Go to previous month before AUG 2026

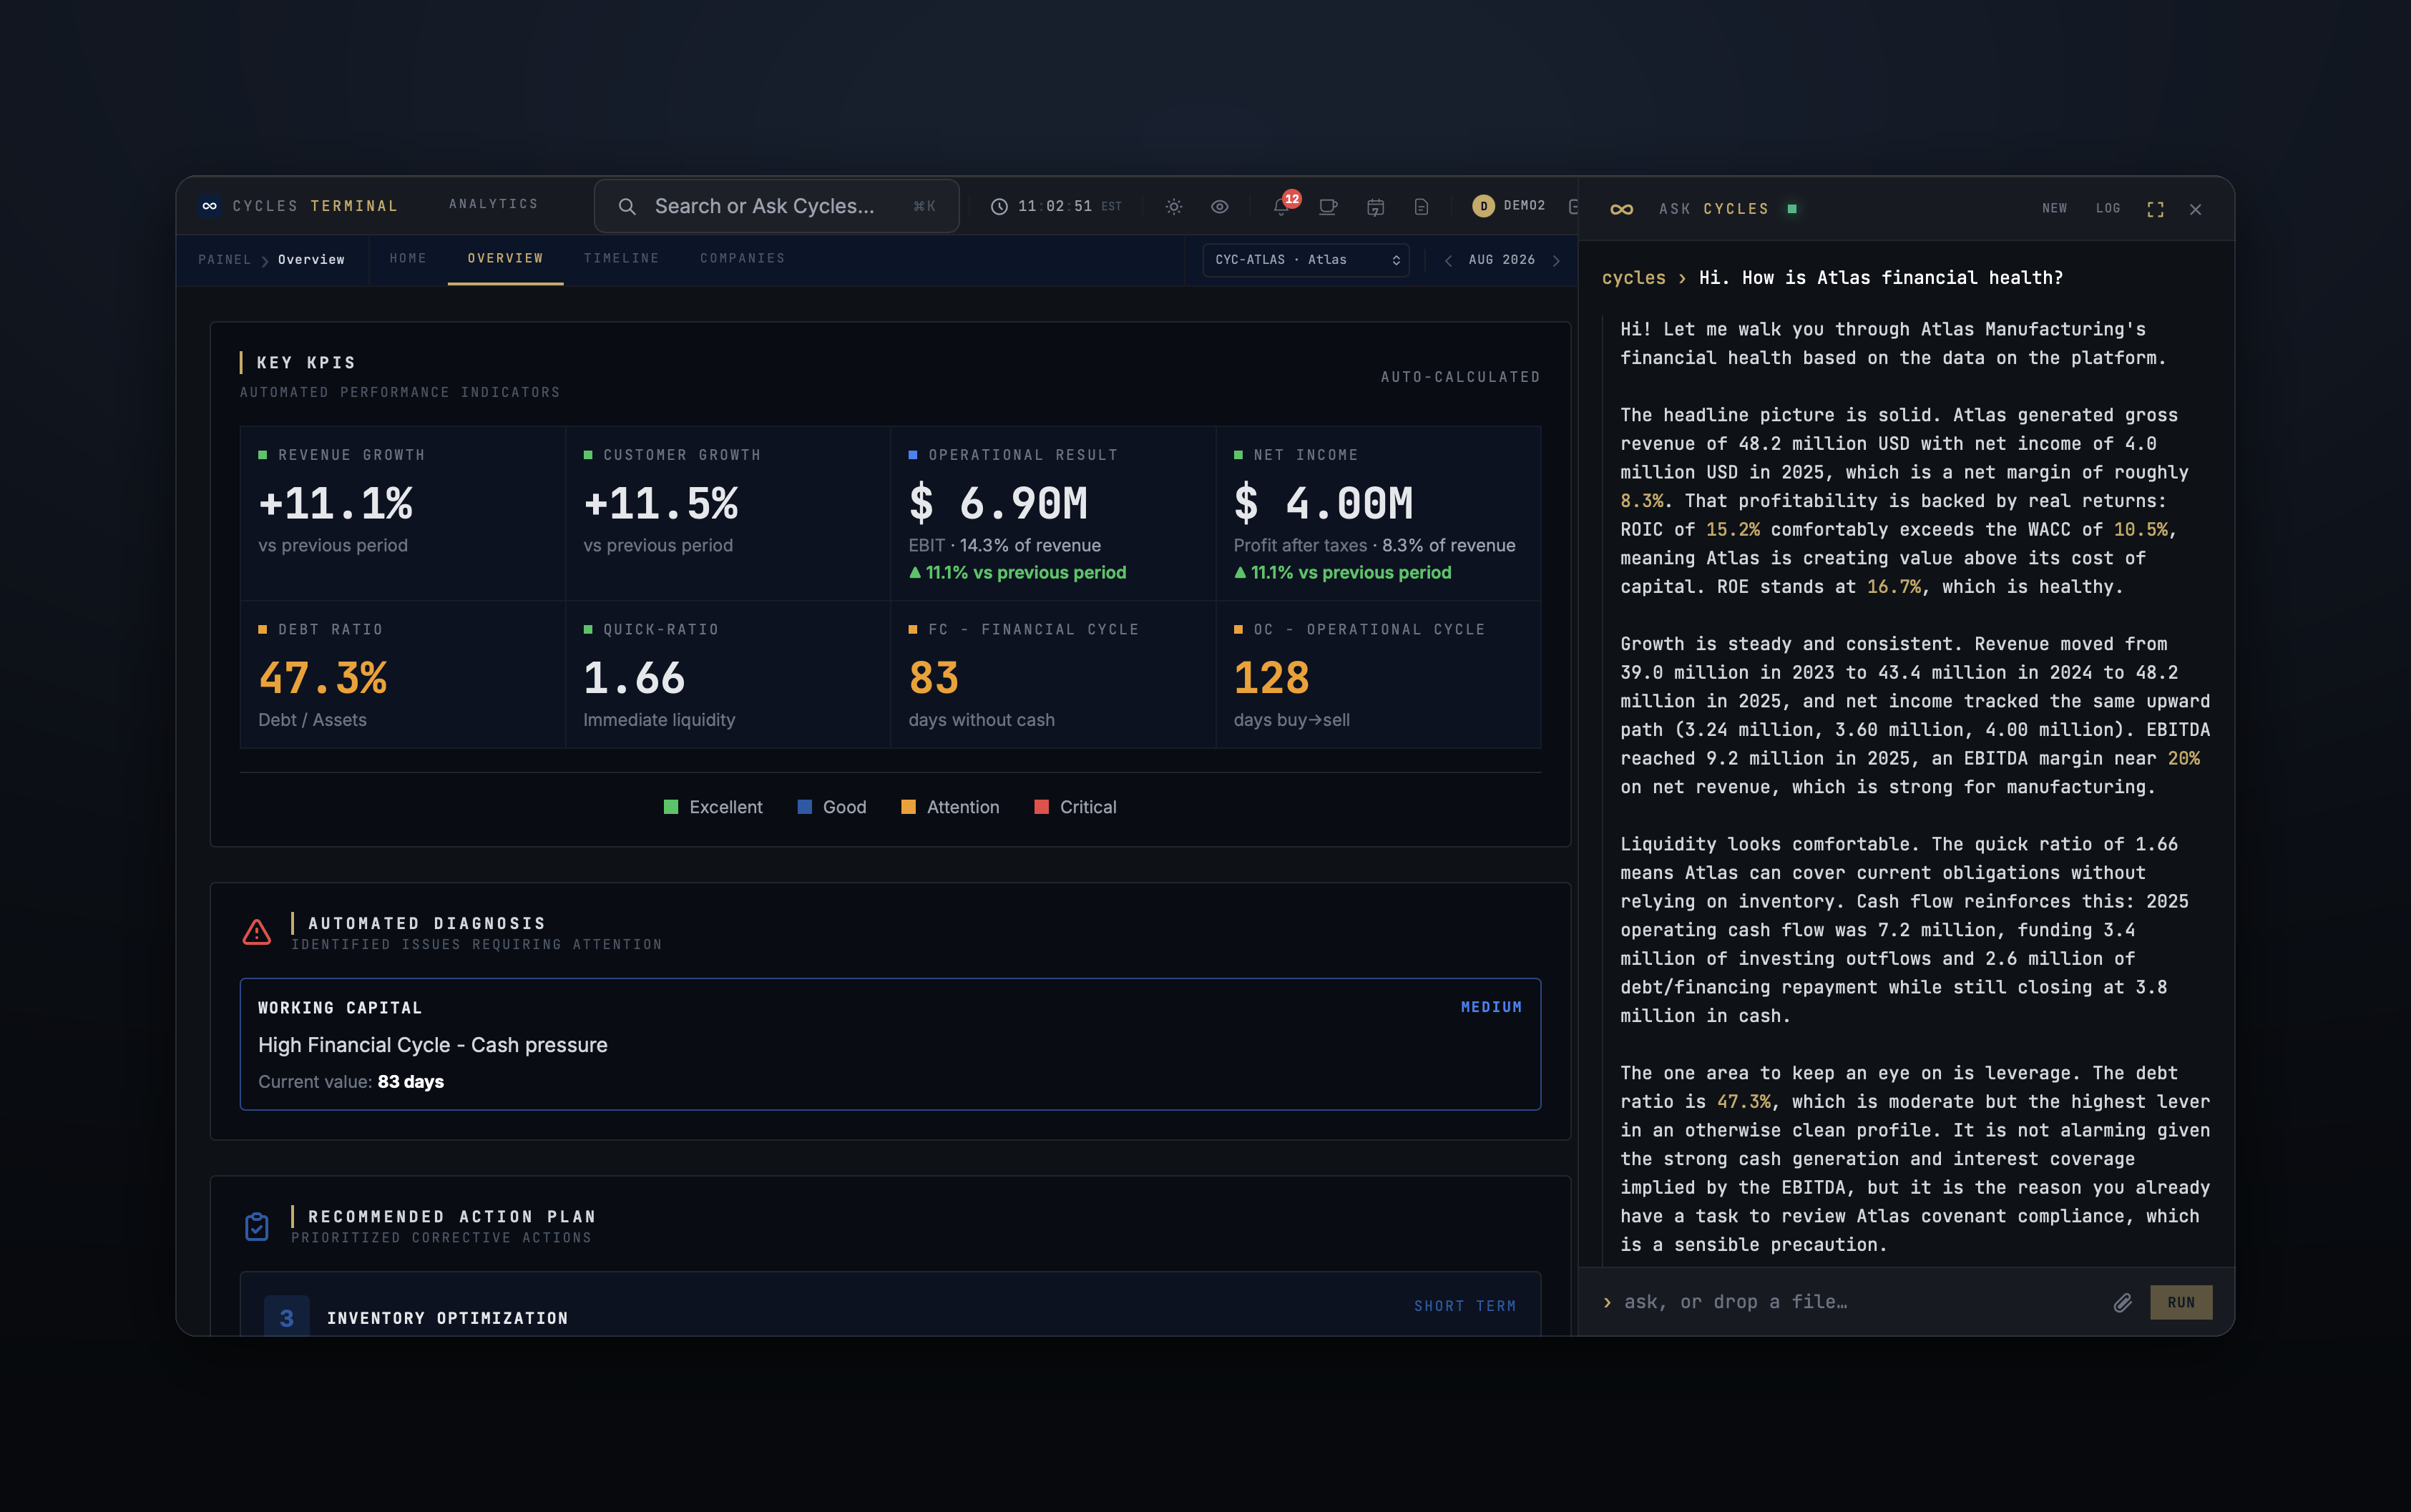coord(1448,260)
